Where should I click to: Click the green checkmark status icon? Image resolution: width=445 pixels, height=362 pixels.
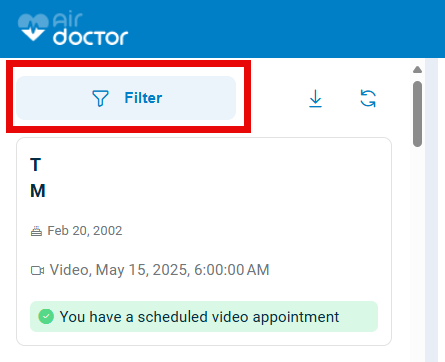point(46,316)
